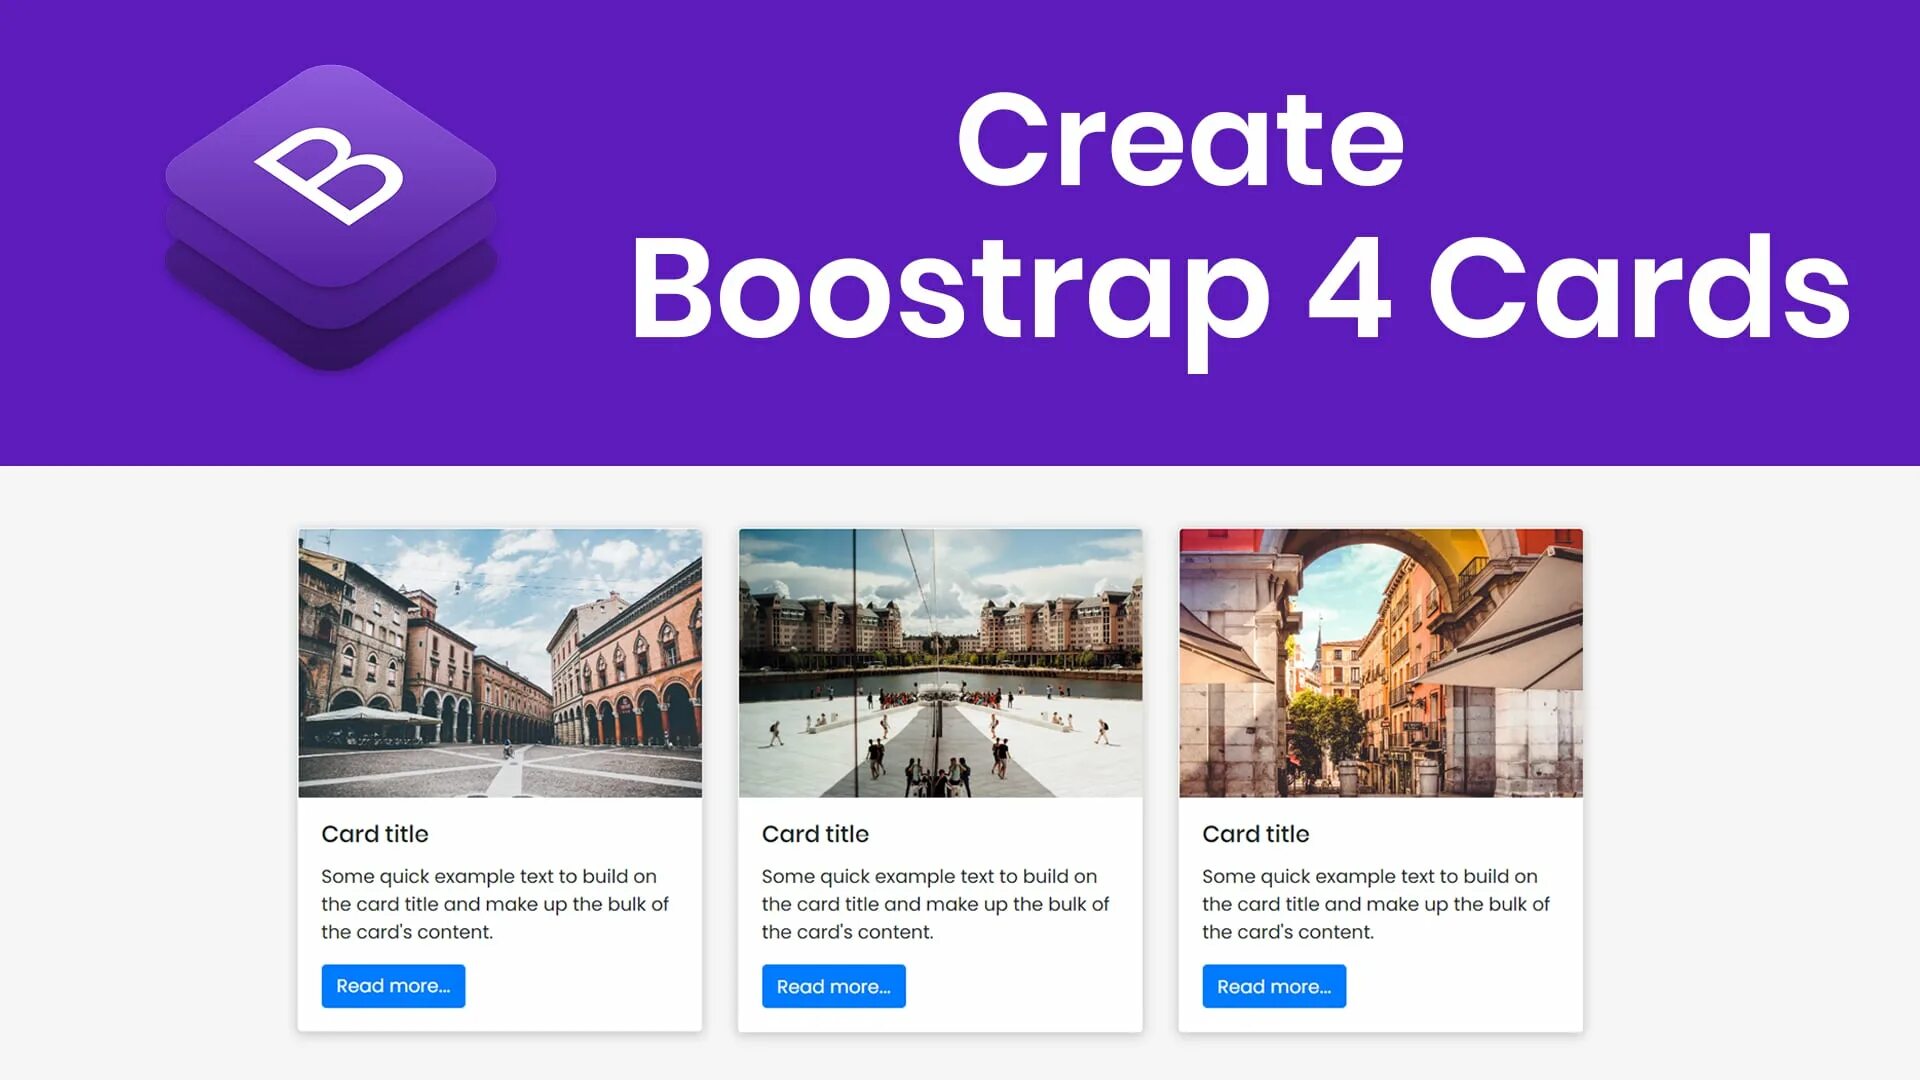The height and width of the screenshot is (1080, 1920).
Task: Click the bottom darkest layer of stacked logo
Action: [330, 348]
